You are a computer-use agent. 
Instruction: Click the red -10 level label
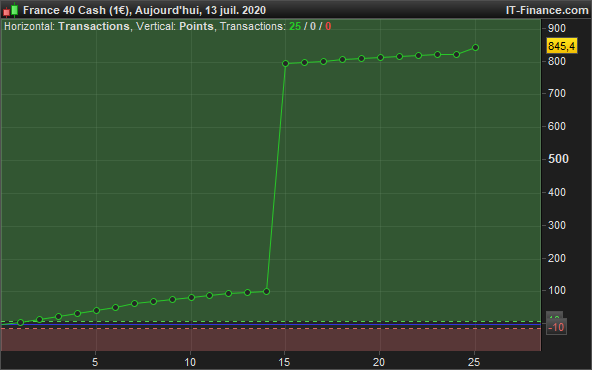(556, 327)
